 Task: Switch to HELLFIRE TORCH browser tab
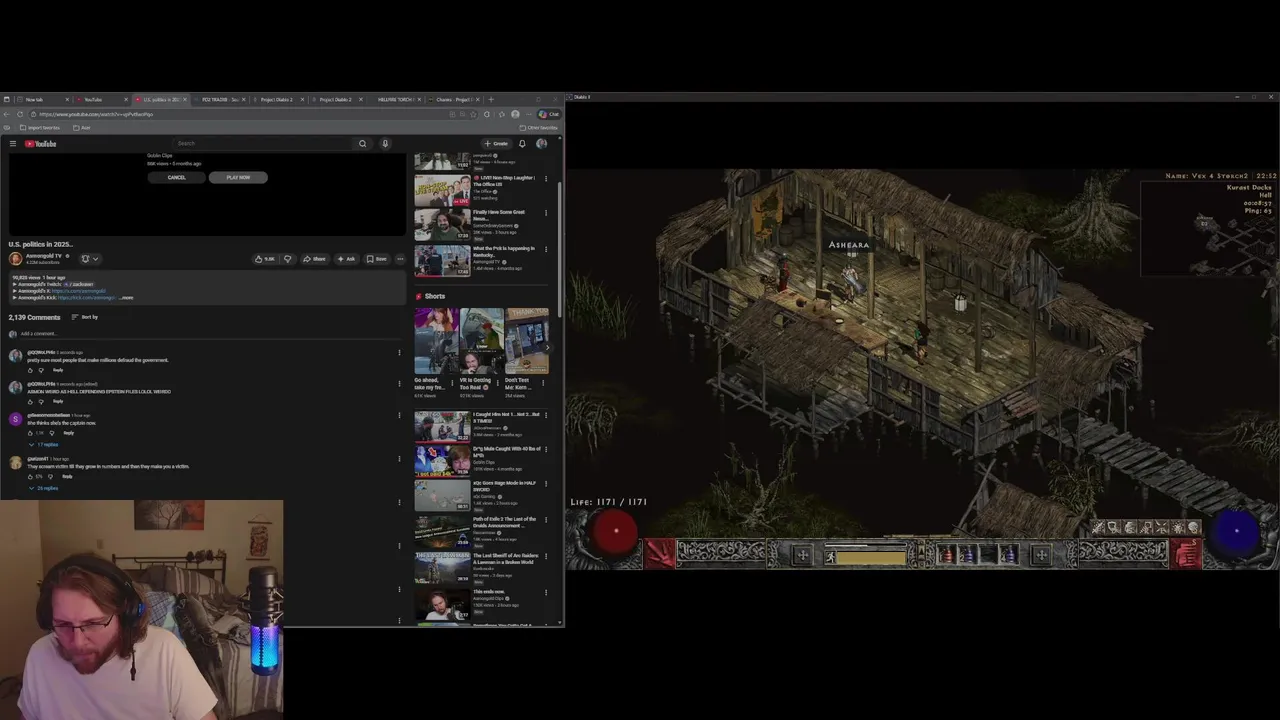[396, 99]
